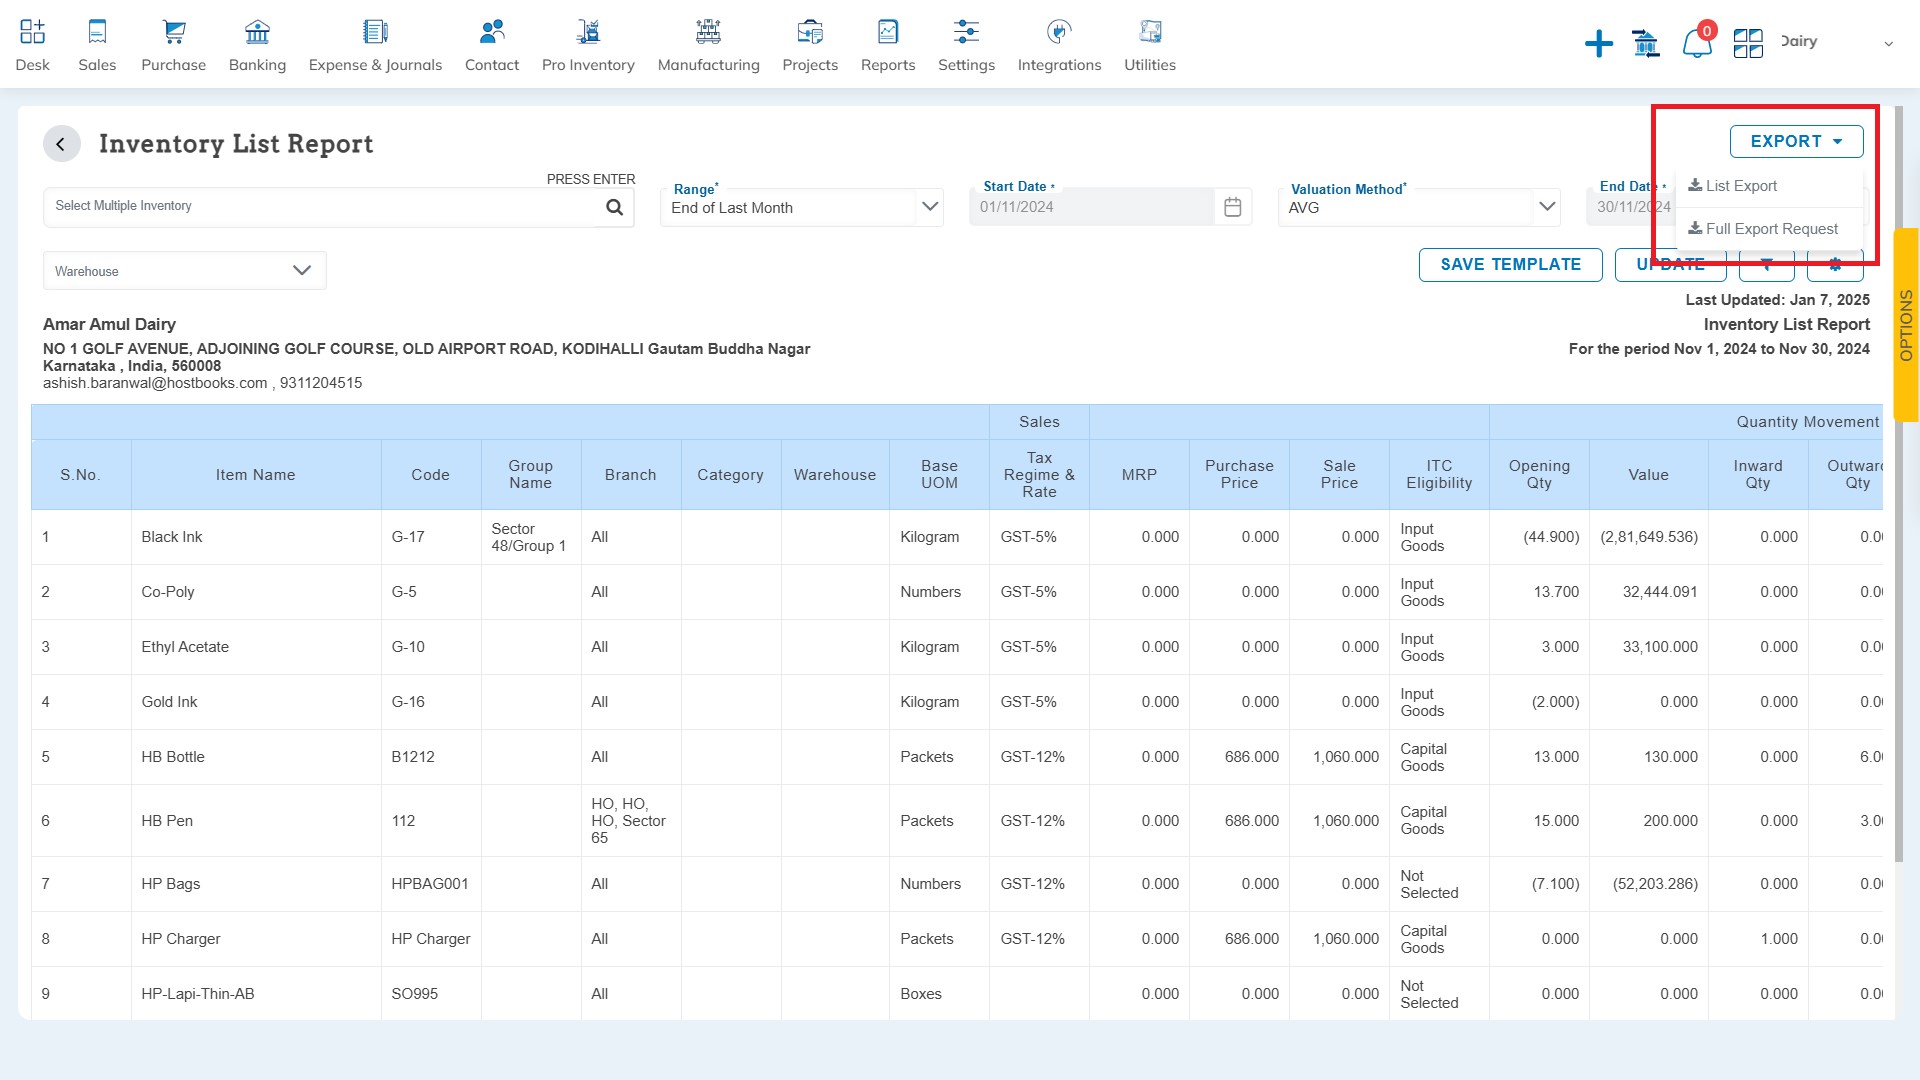The height and width of the screenshot is (1080, 1920).
Task: Click the Group Name column header
Action: (530, 475)
